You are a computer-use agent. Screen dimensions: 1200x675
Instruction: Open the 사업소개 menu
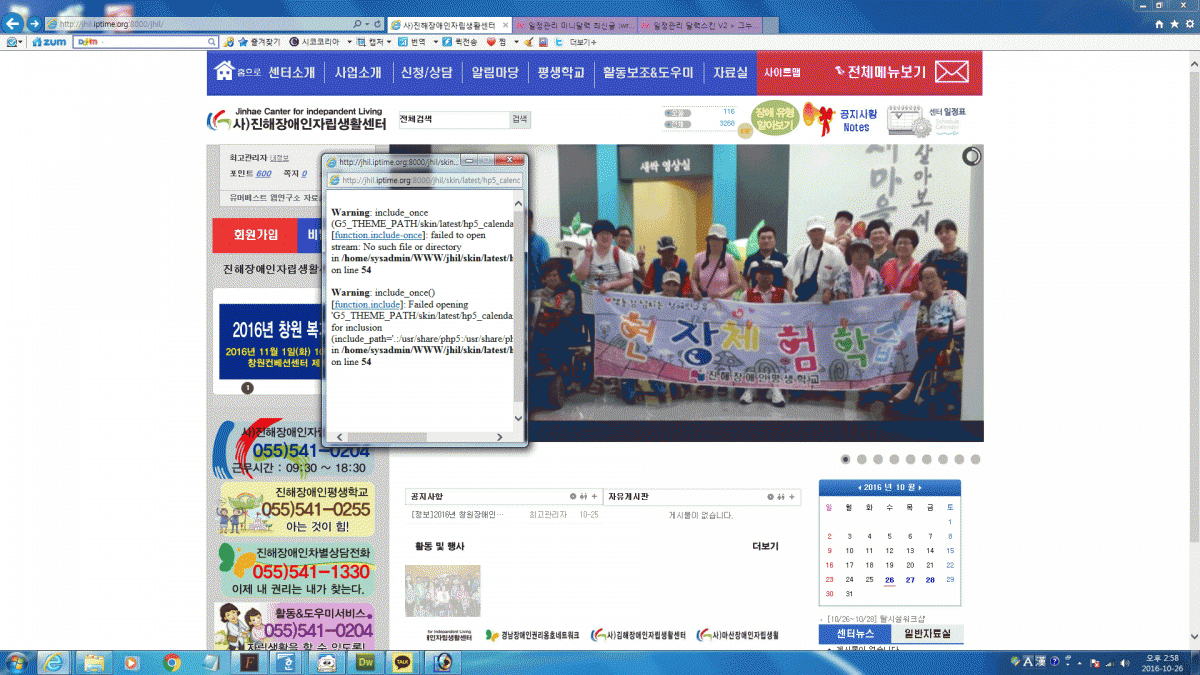tap(357, 72)
